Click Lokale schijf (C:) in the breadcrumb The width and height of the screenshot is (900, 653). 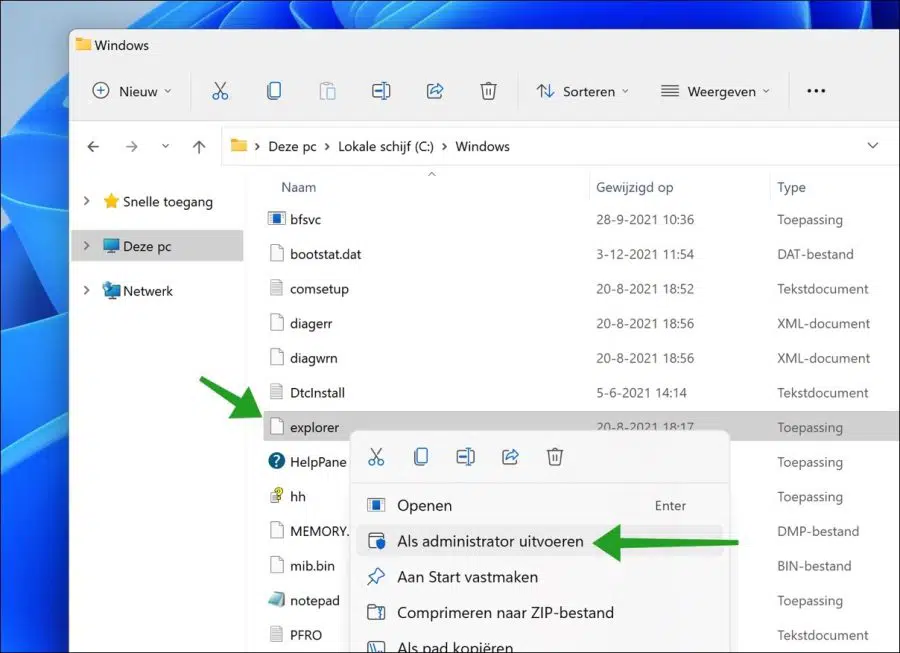(386, 146)
